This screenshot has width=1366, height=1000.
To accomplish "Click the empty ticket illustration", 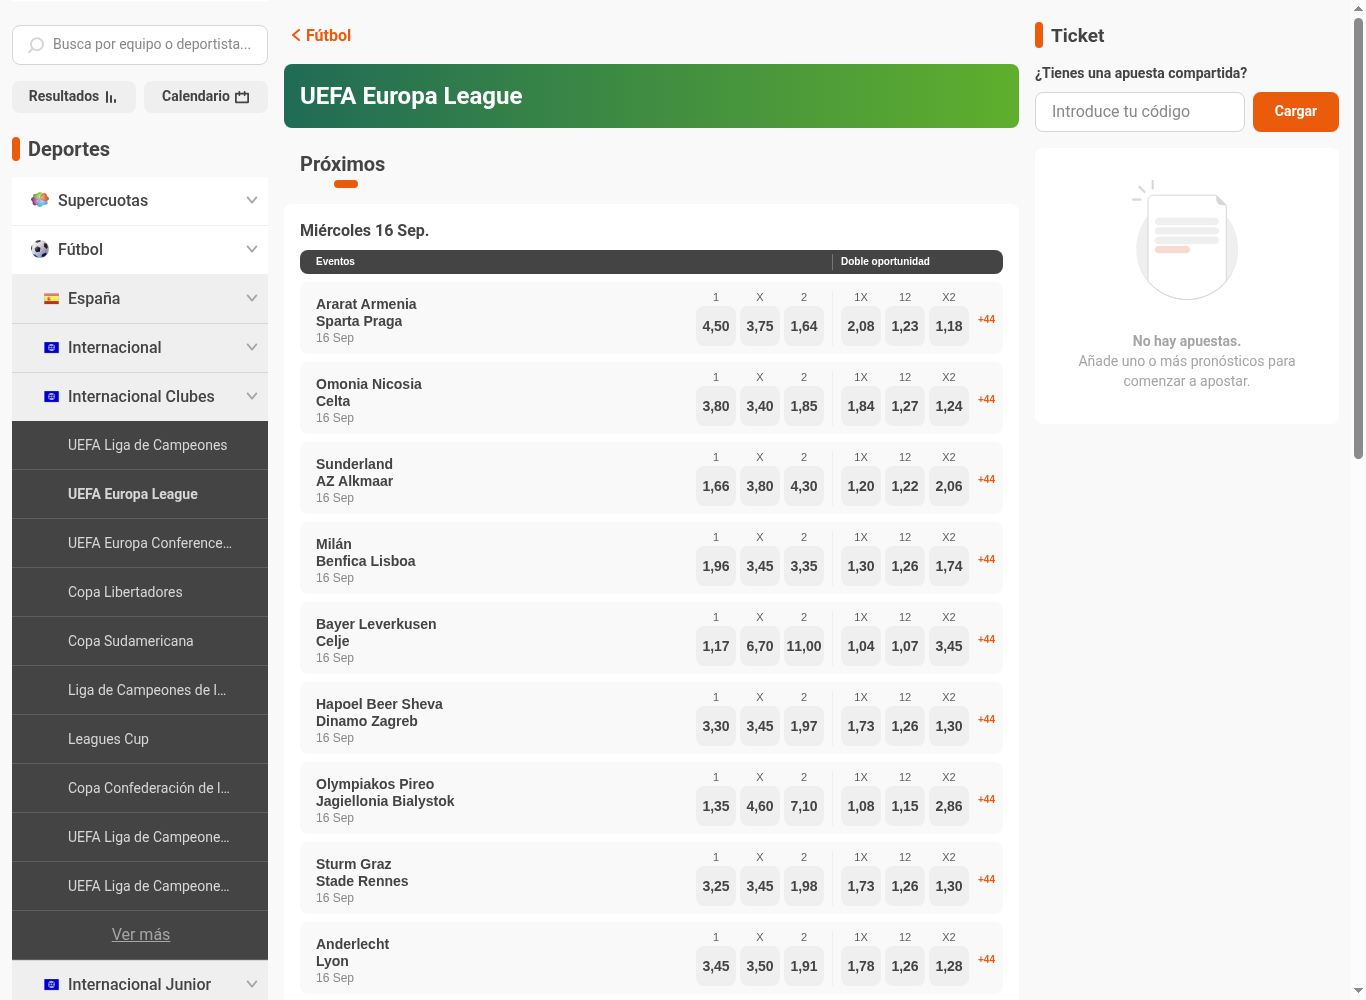I will click(x=1187, y=241).
